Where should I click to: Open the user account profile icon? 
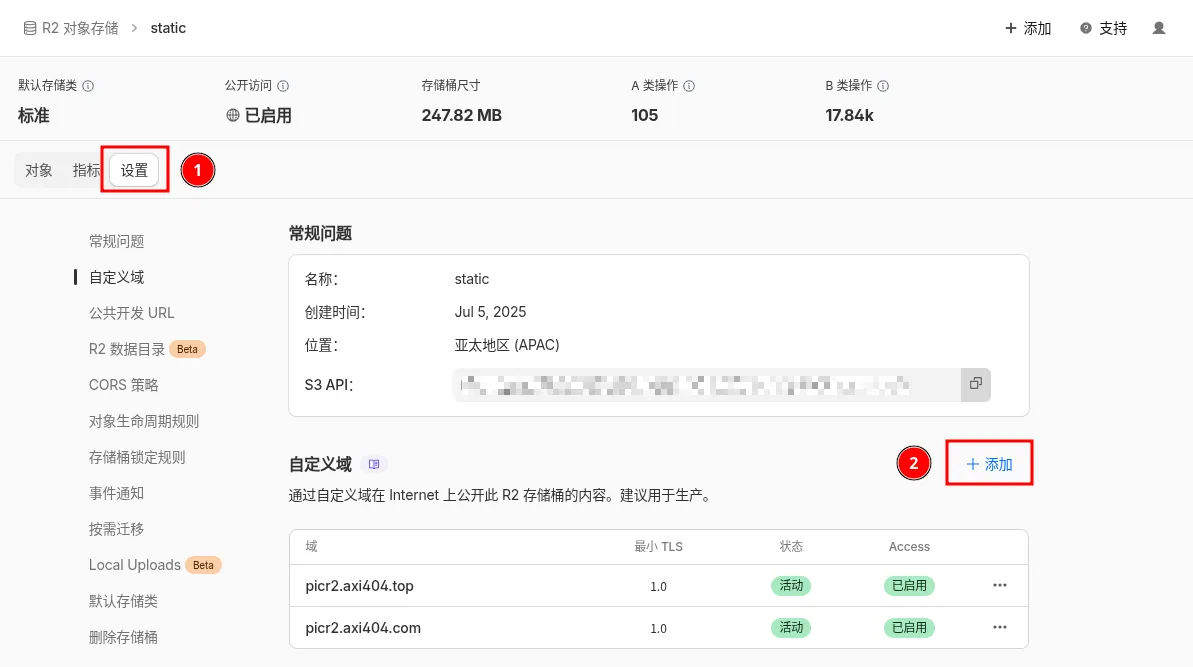(1159, 28)
